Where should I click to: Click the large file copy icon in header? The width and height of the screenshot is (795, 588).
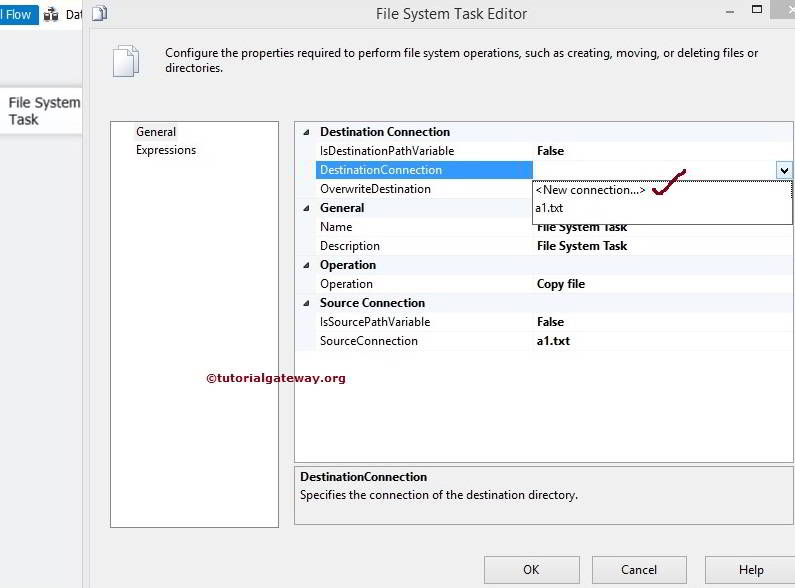[126, 61]
